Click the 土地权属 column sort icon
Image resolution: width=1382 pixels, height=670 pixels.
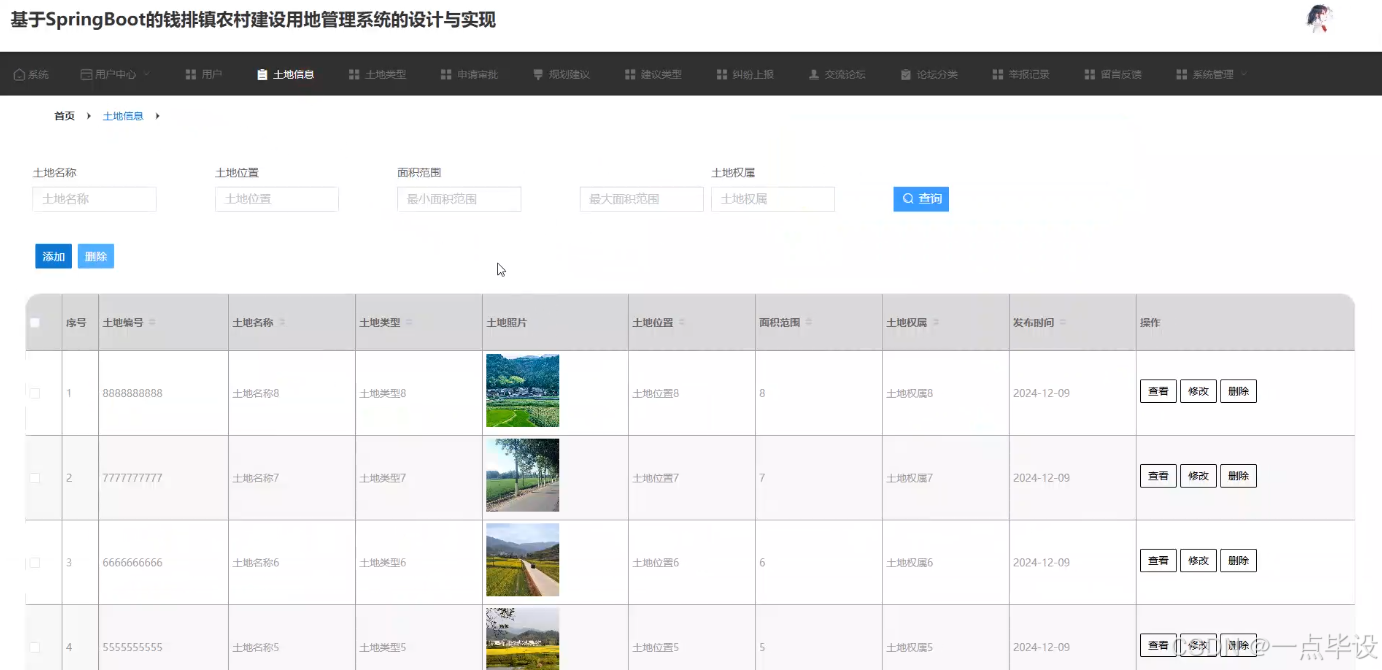coord(936,323)
